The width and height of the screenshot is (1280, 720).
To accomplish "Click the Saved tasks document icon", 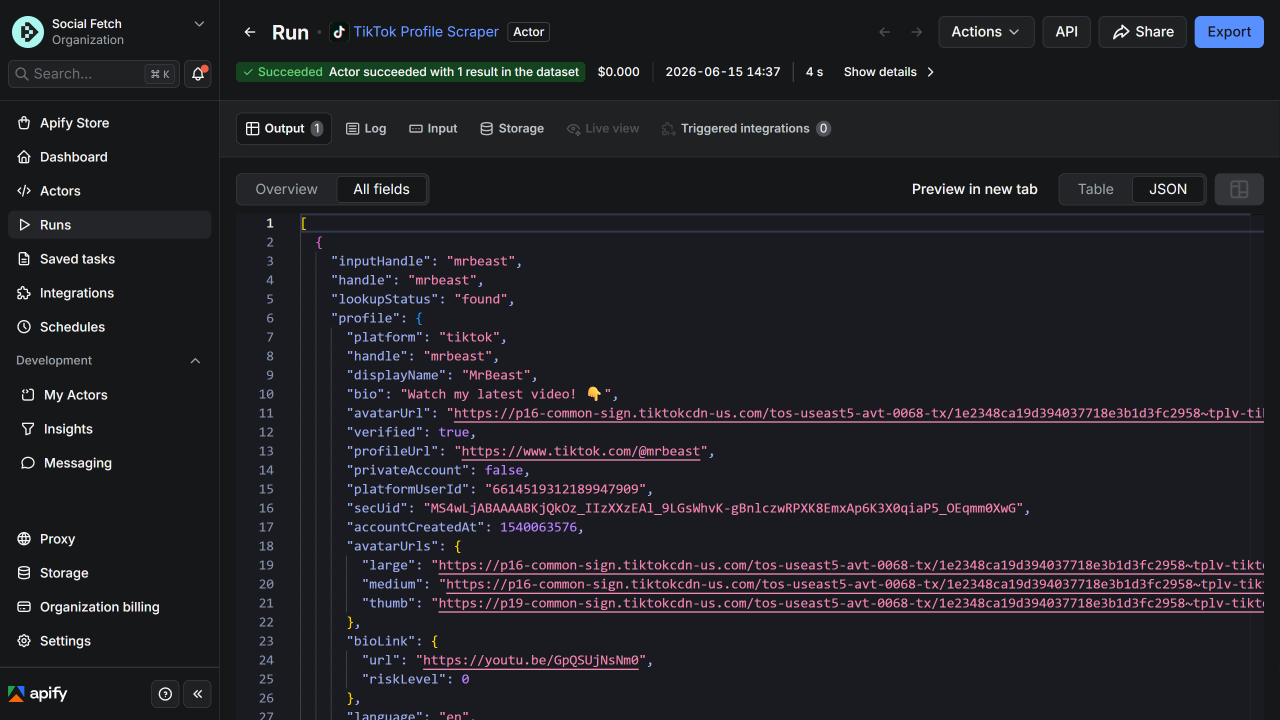I will coord(25,259).
